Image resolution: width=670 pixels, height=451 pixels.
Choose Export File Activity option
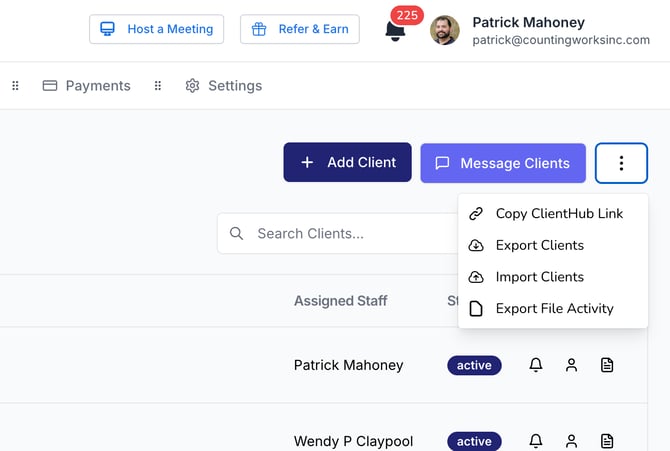554,309
